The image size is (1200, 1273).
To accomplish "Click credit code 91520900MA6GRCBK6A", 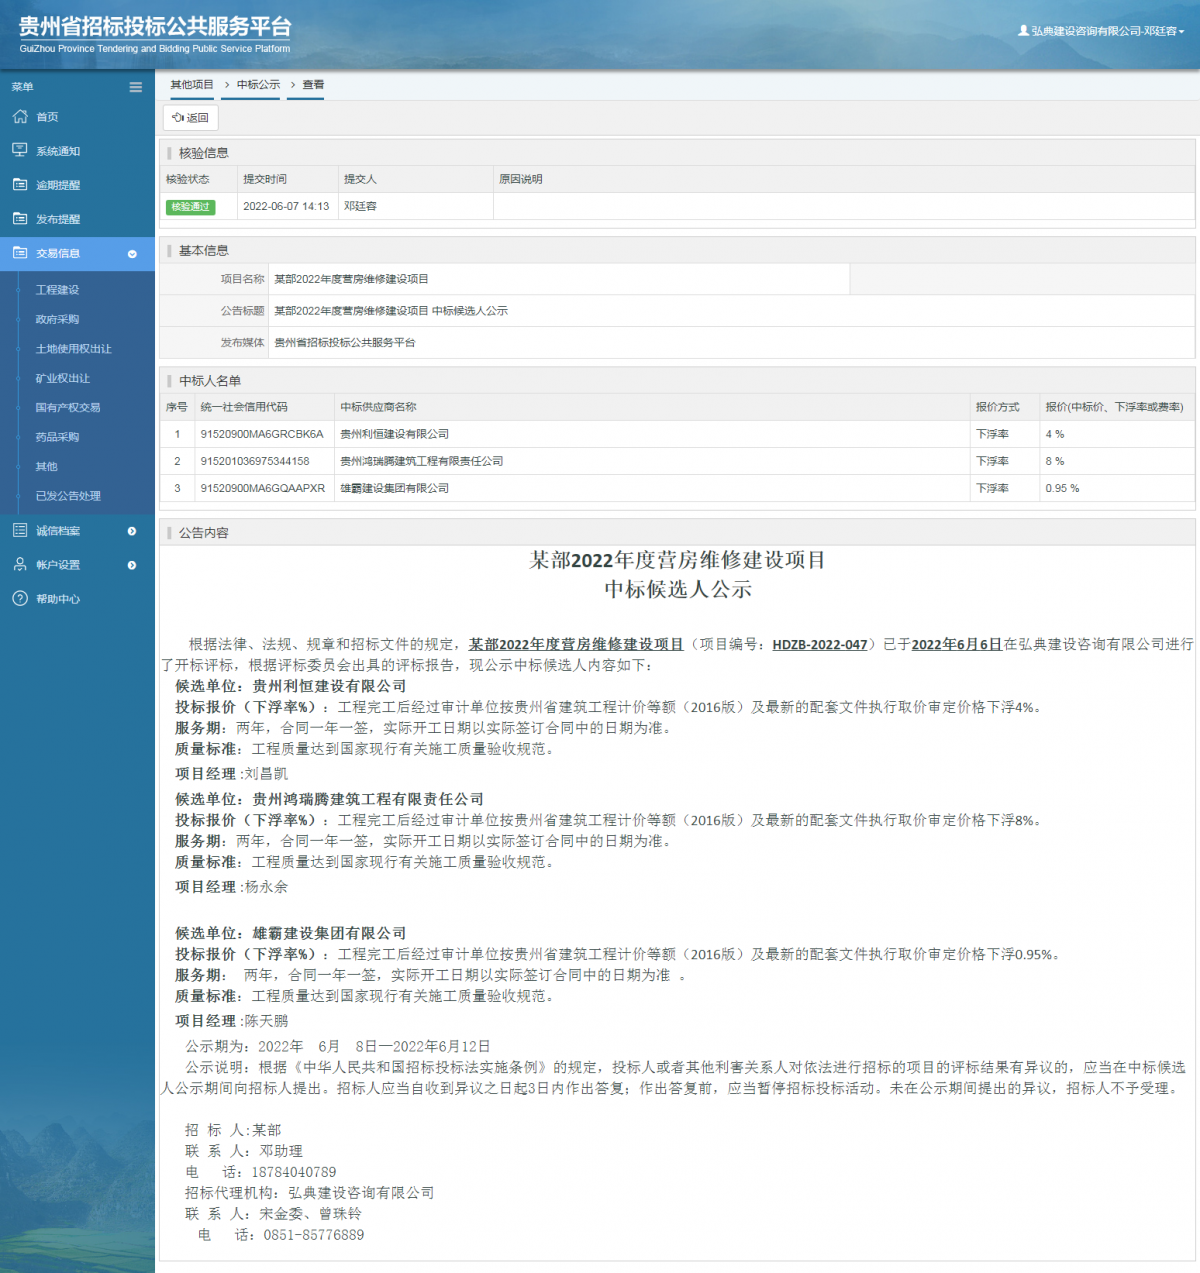I will tap(262, 434).
